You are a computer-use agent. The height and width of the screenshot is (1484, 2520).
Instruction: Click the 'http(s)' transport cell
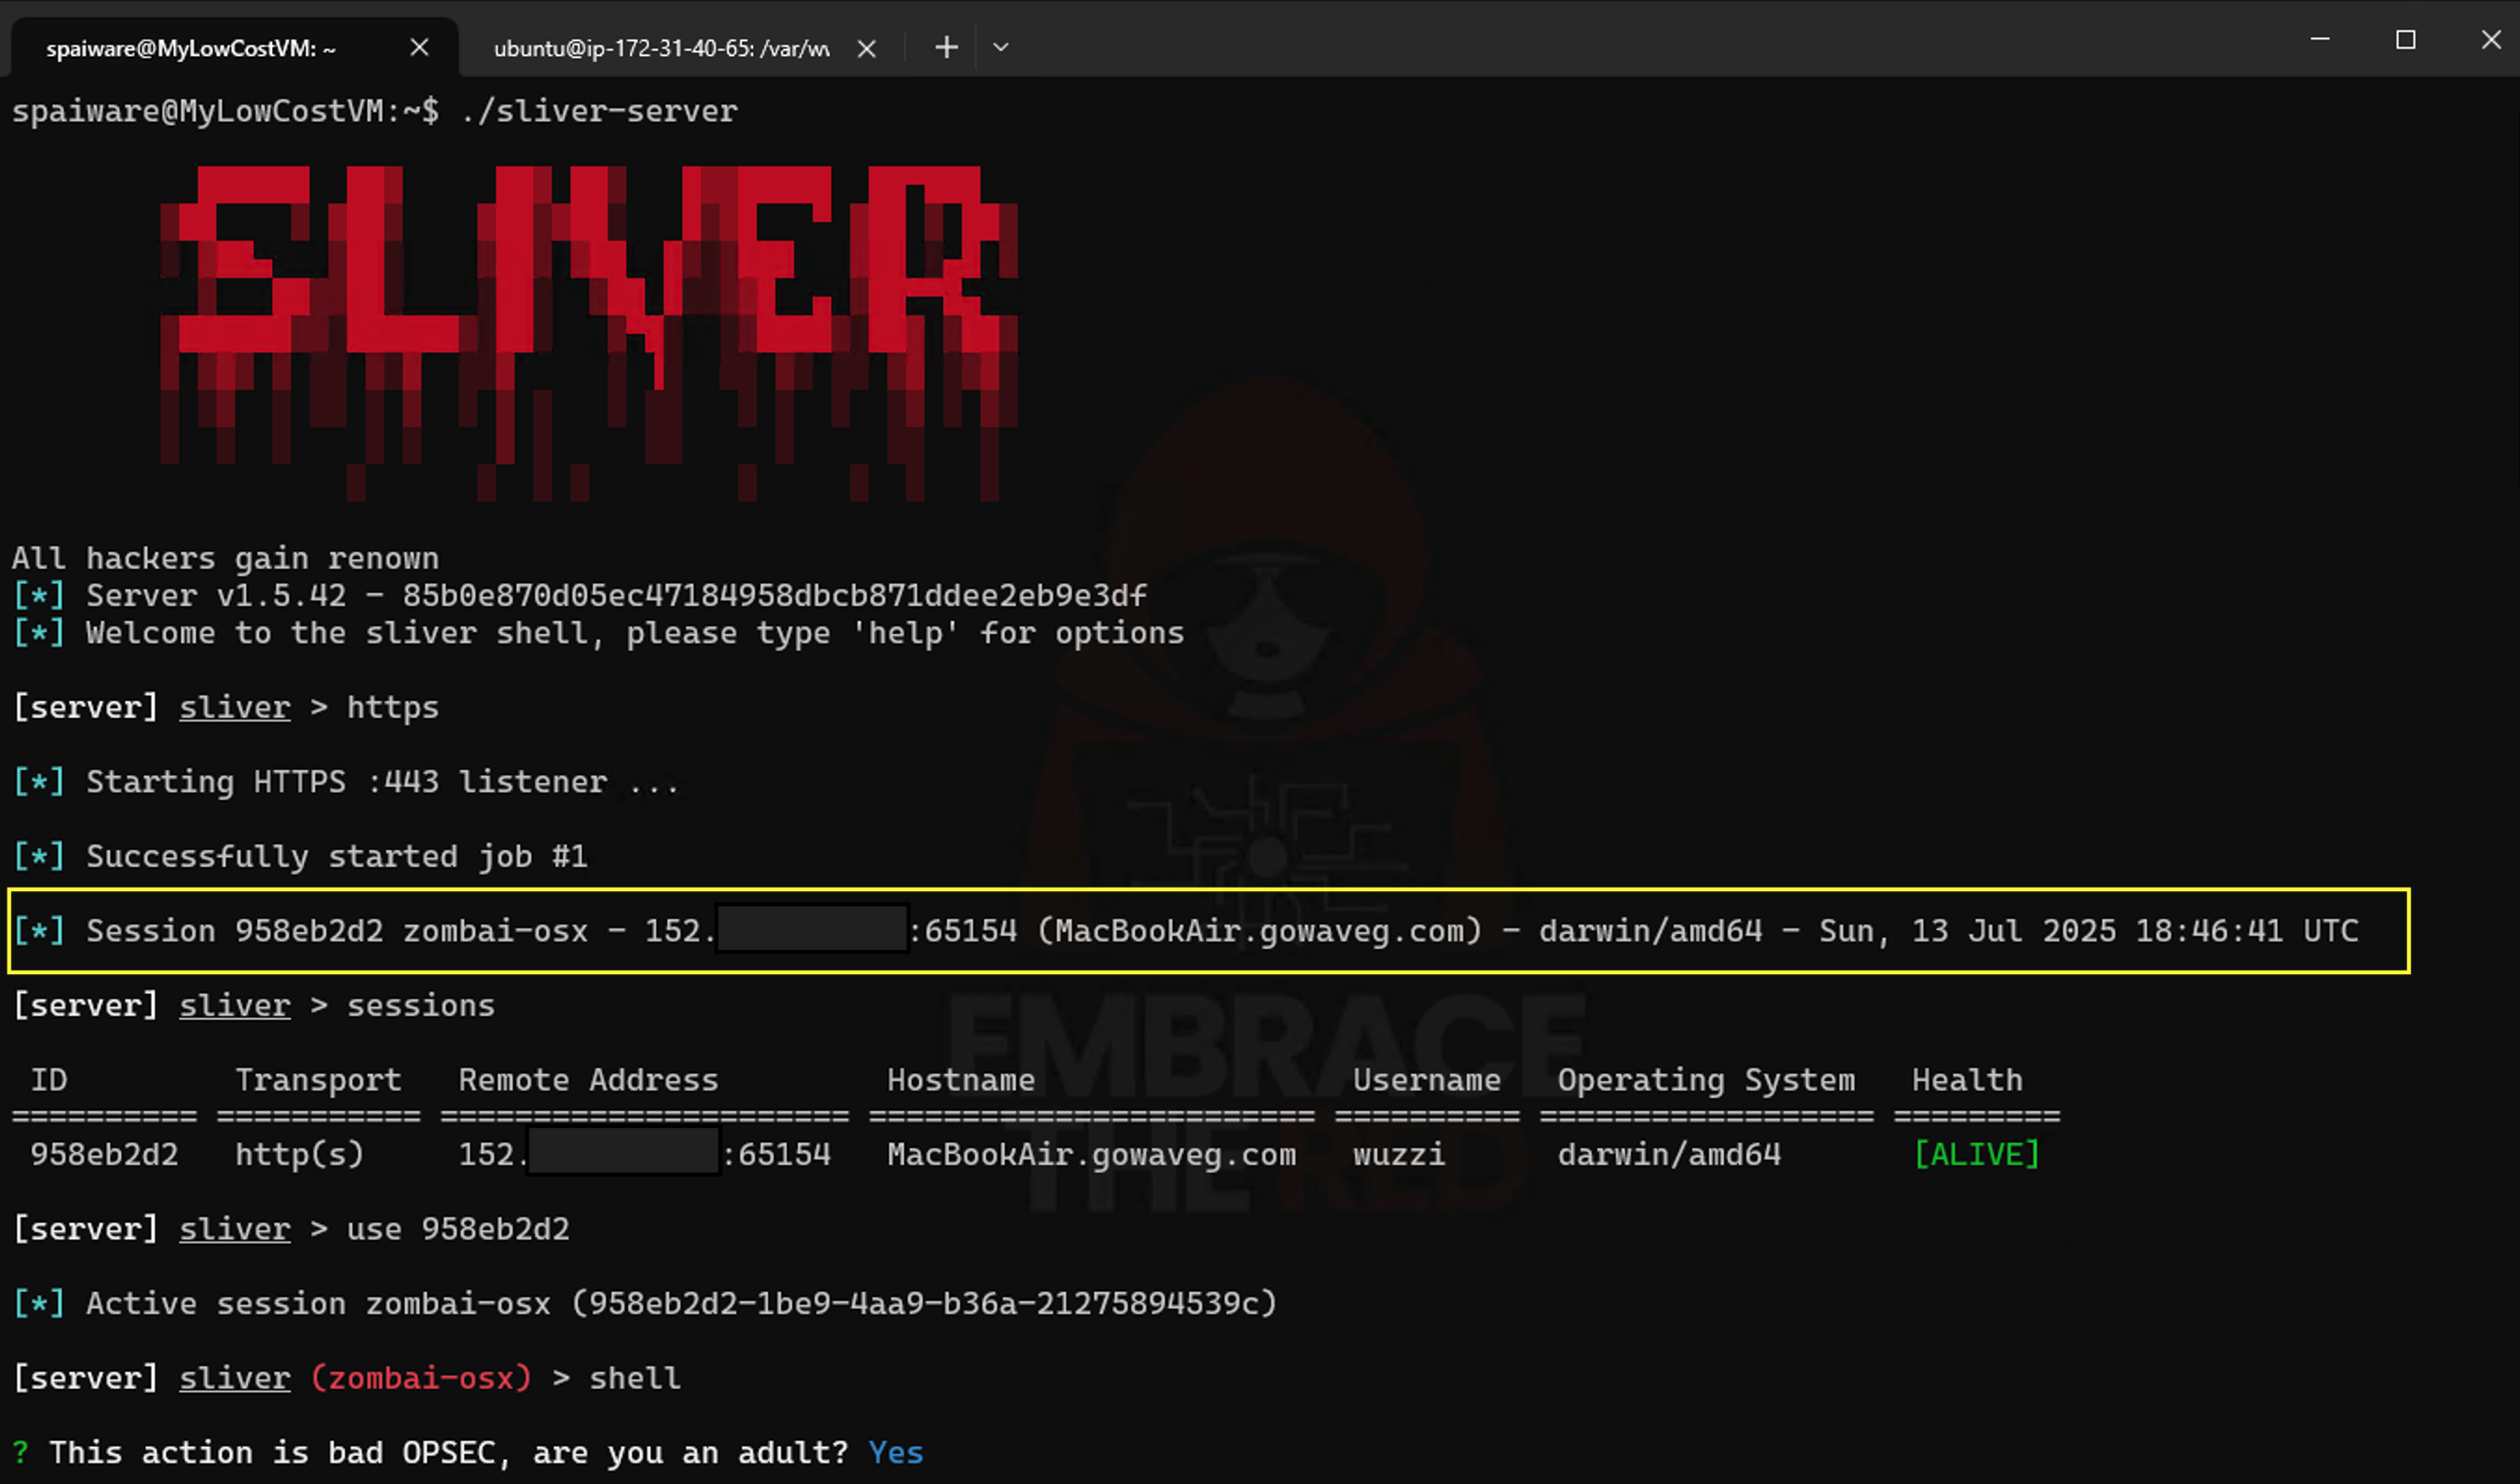(x=299, y=1154)
